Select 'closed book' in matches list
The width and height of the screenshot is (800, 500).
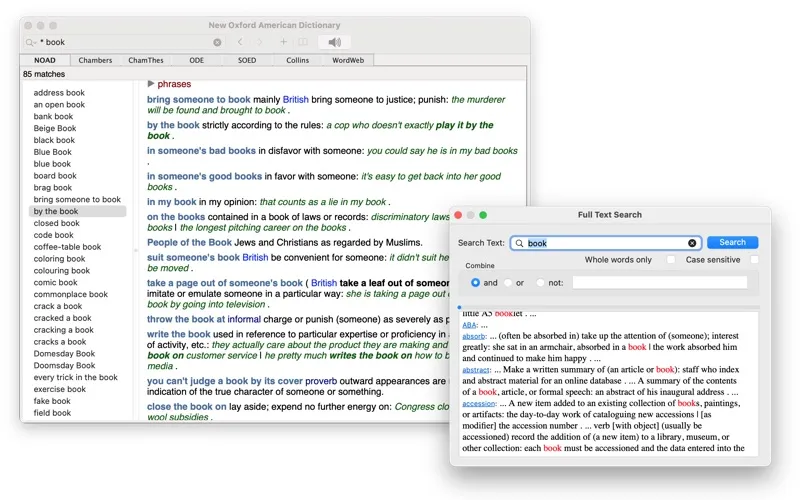[x=56, y=223]
